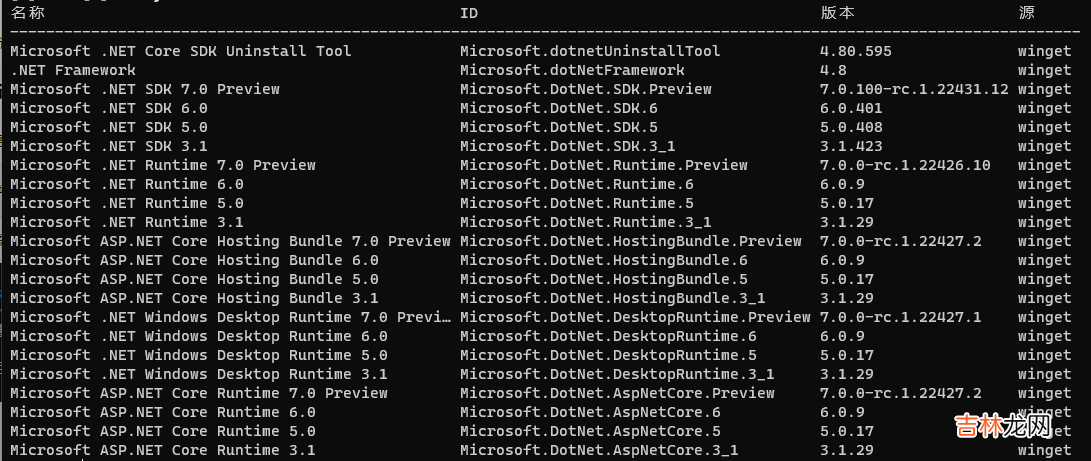Click the .NET Framework package name
The height and width of the screenshot is (461, 1091).
click(x=73, y=70)
